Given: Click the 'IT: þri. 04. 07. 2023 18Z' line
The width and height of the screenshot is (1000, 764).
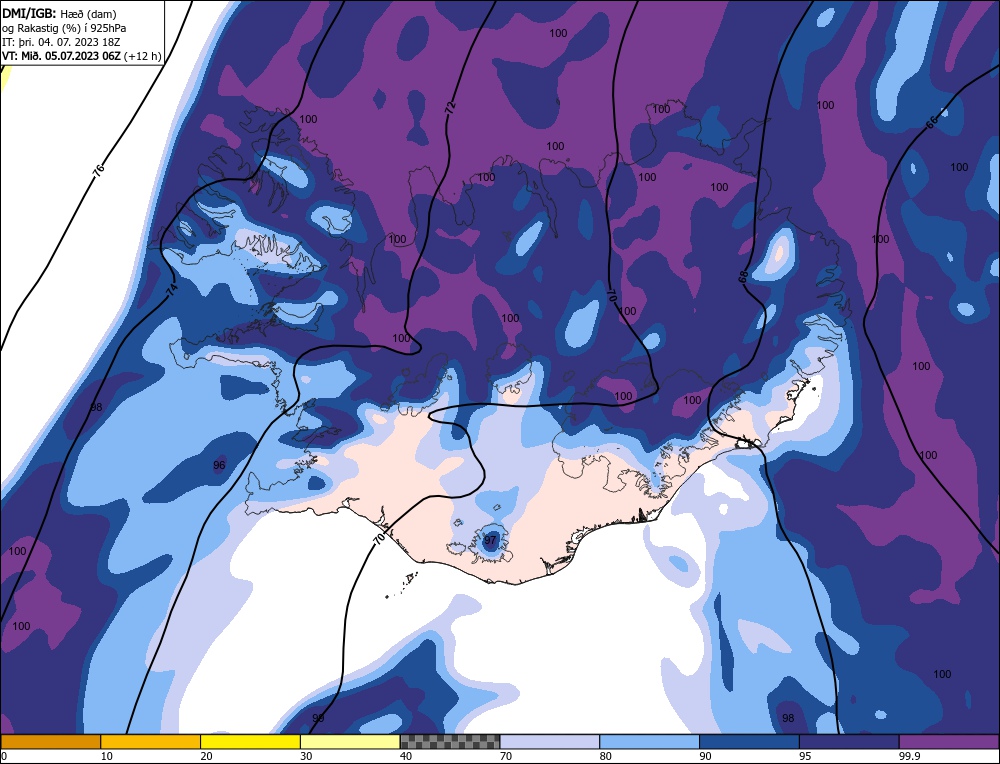Looking at the screenshot, I should point(61,42).
